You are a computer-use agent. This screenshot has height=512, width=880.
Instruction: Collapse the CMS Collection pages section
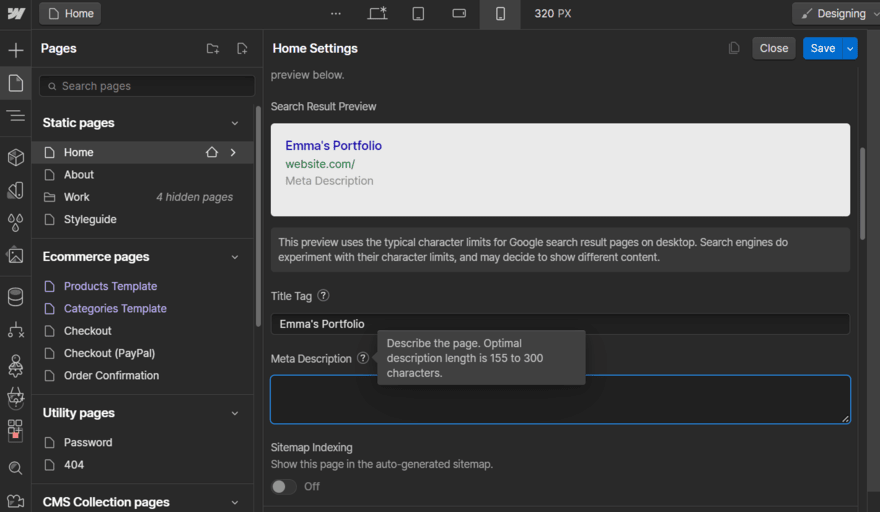[x=235, y=502]
